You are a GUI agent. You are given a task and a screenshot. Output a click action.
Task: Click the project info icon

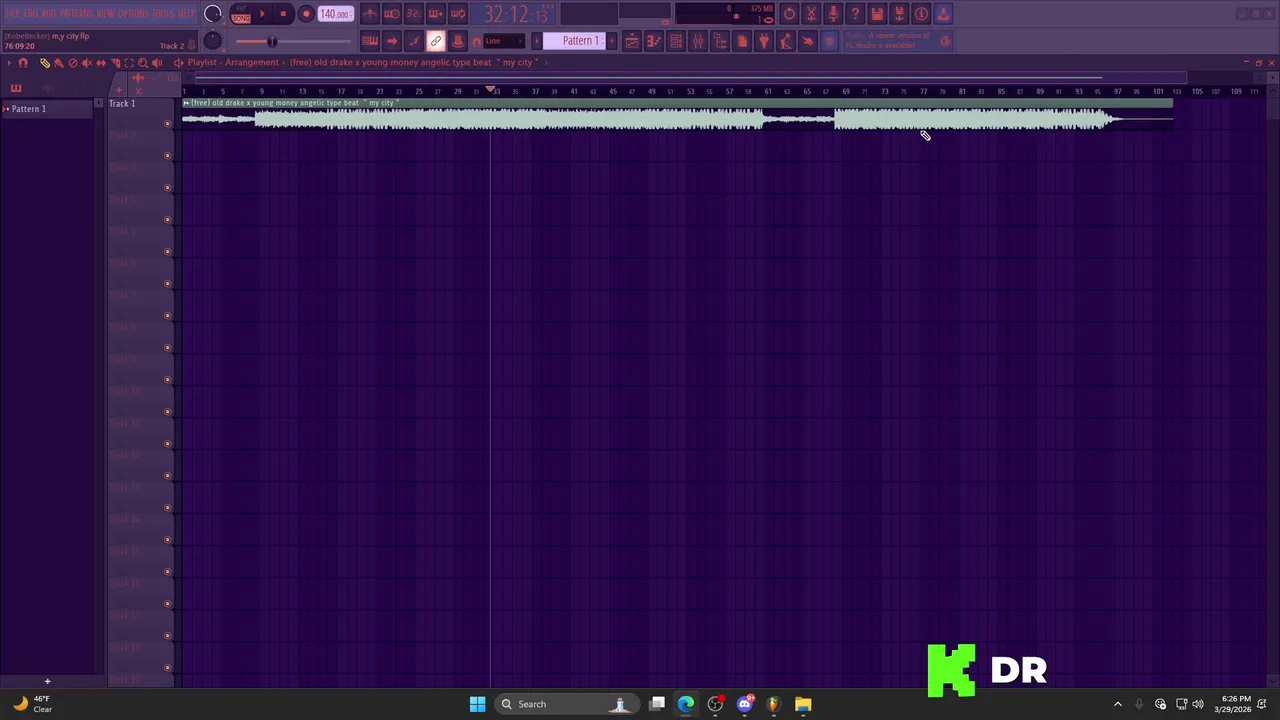click(x=921, y=14)
